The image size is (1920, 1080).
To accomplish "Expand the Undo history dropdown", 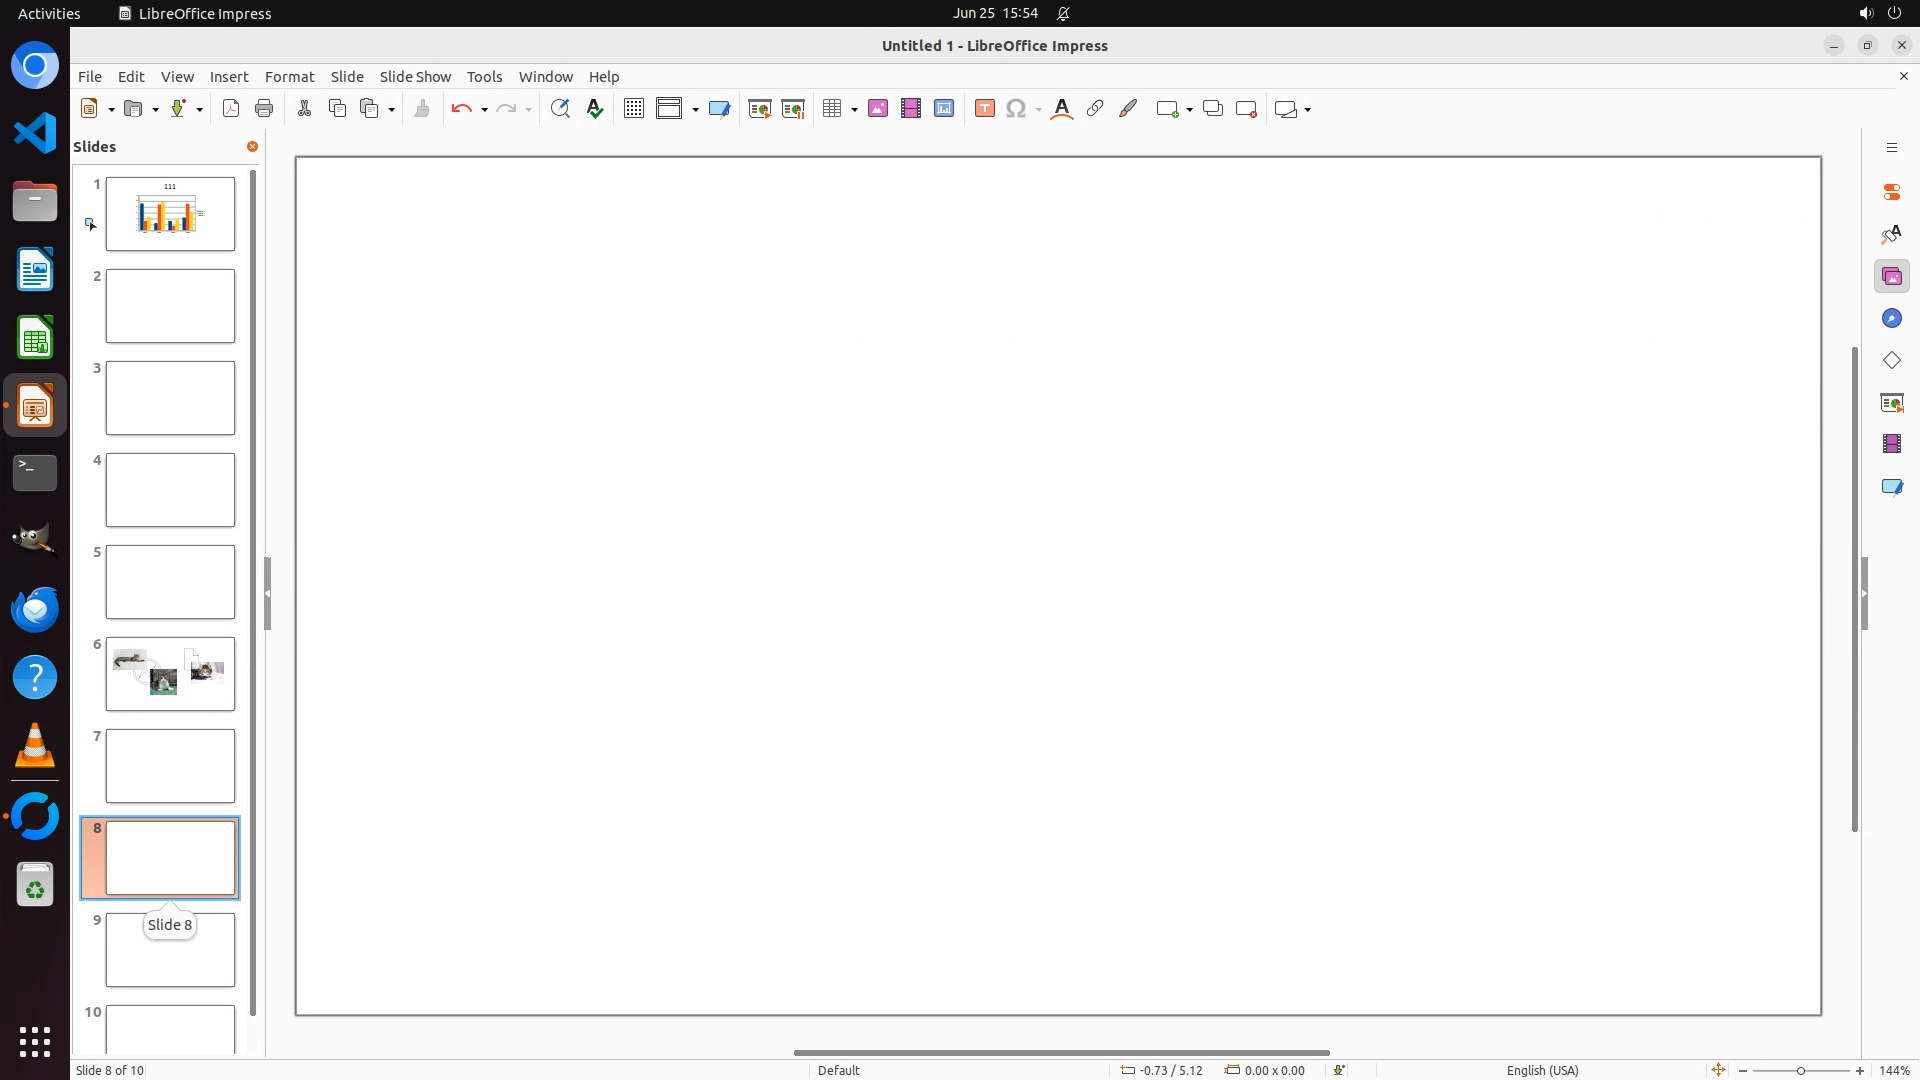I will [x=484, y=110].
